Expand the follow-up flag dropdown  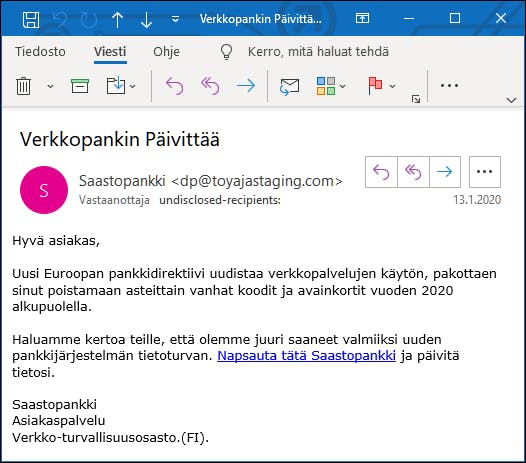(x=392, y=86)
